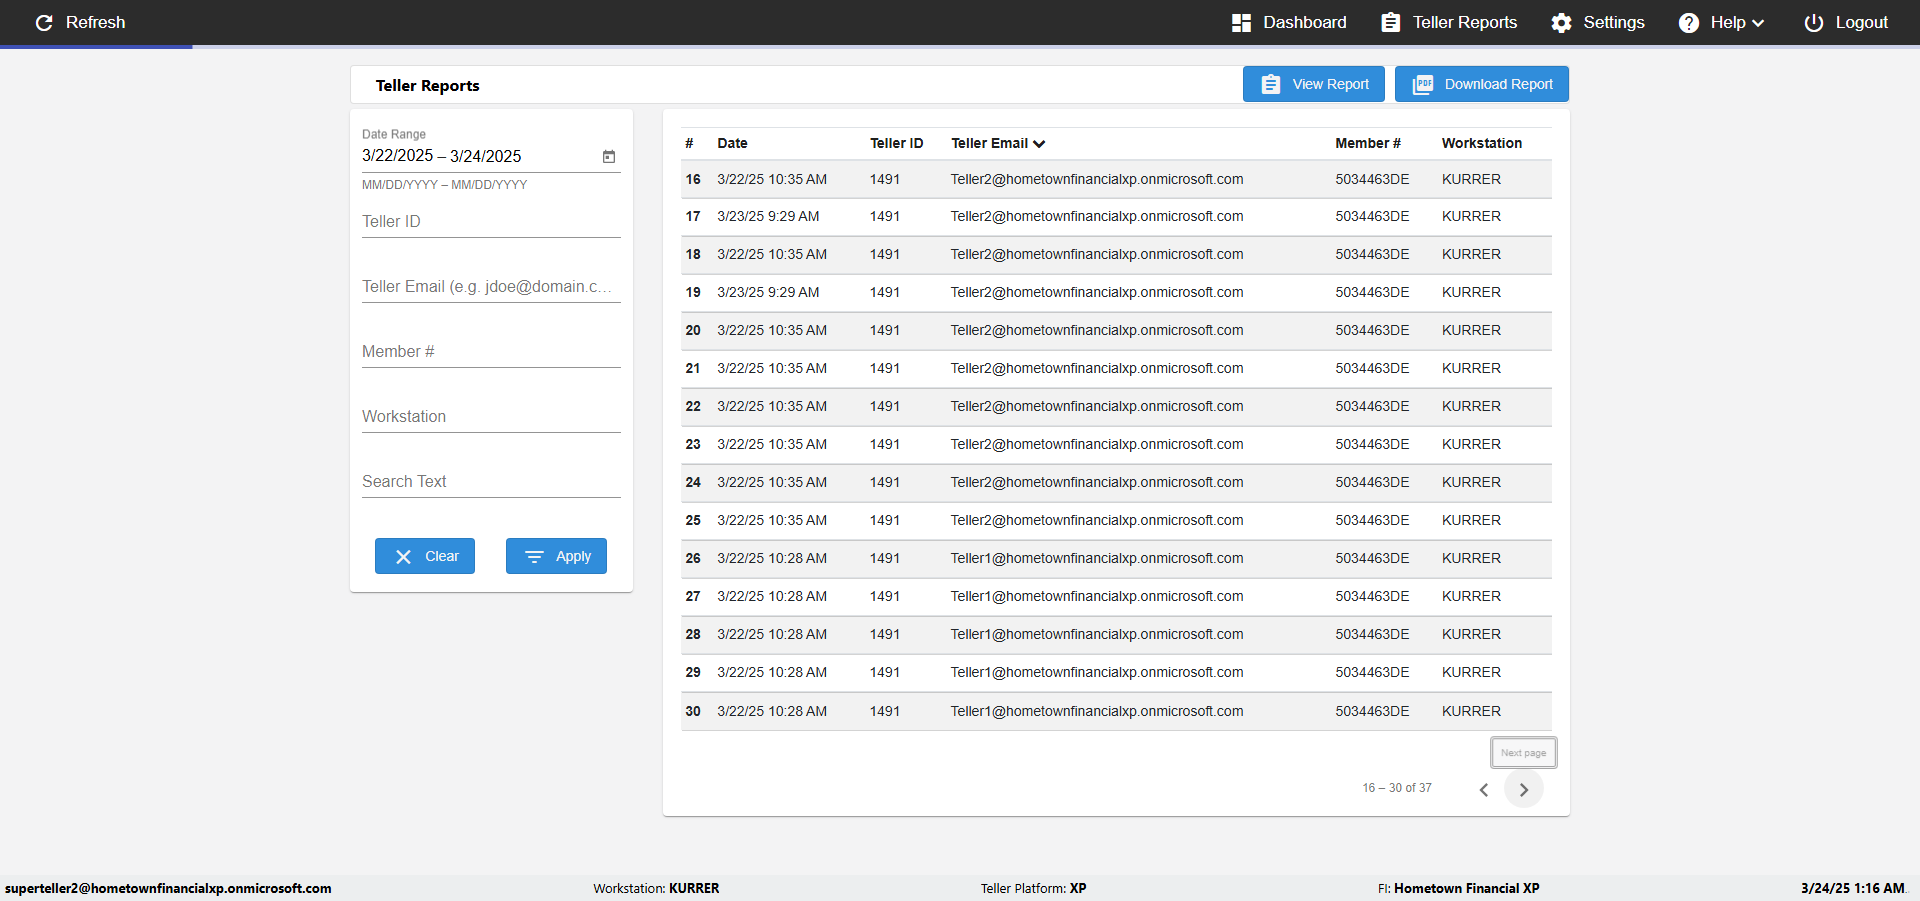Viewport: 1920px width, 901px height.
Task: Click the View Report button
Action: pos(1313,84)
